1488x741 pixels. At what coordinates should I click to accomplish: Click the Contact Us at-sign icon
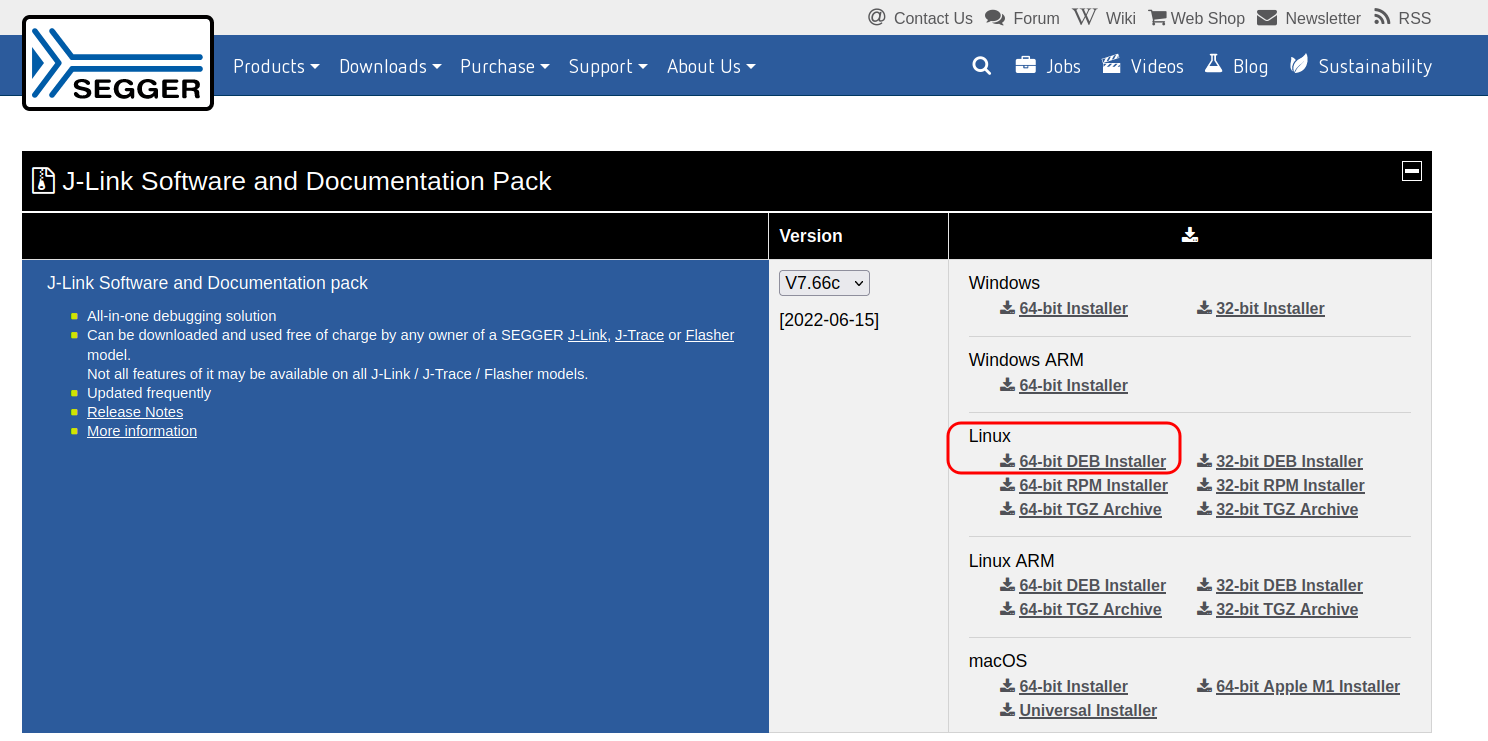click(x=877, y=17)
